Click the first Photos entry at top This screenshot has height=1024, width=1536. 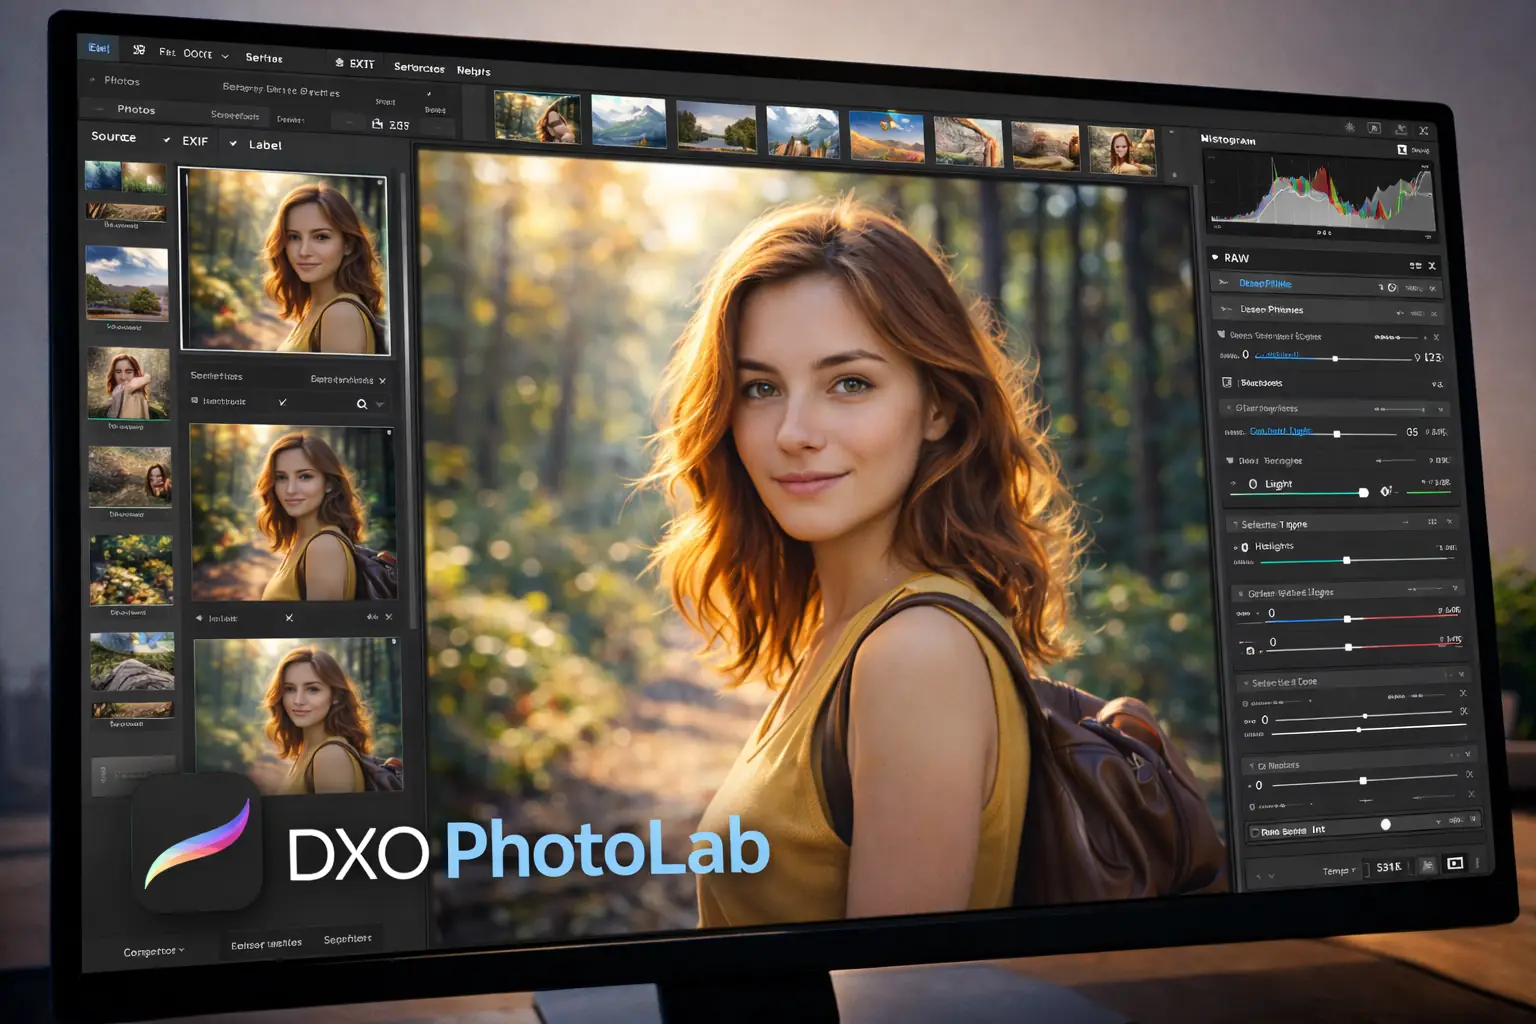(x=122, y=81)
